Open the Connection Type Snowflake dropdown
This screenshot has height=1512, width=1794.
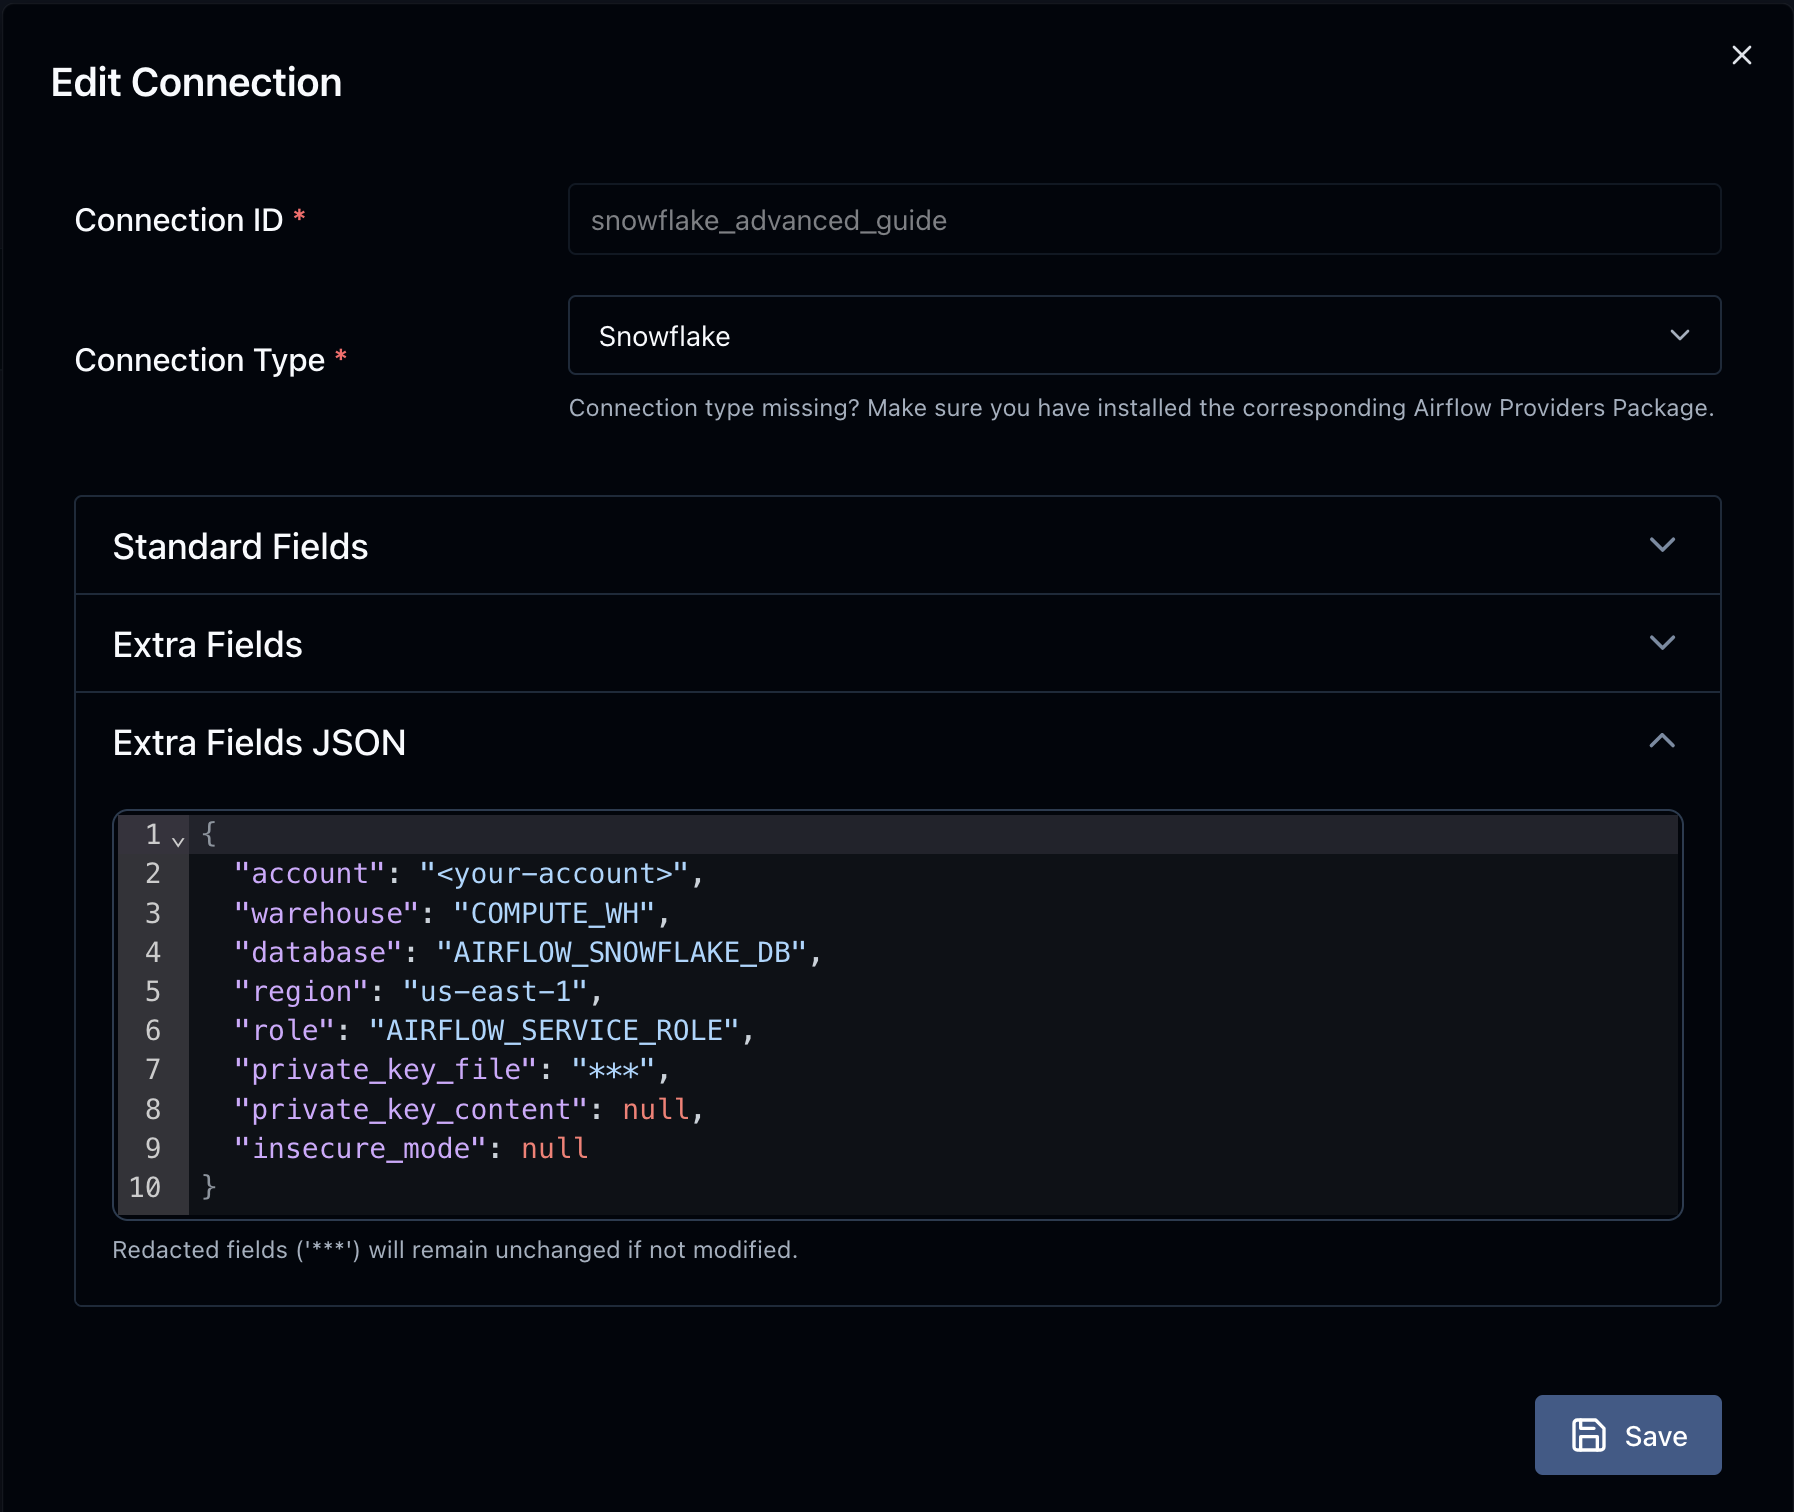1144,335
